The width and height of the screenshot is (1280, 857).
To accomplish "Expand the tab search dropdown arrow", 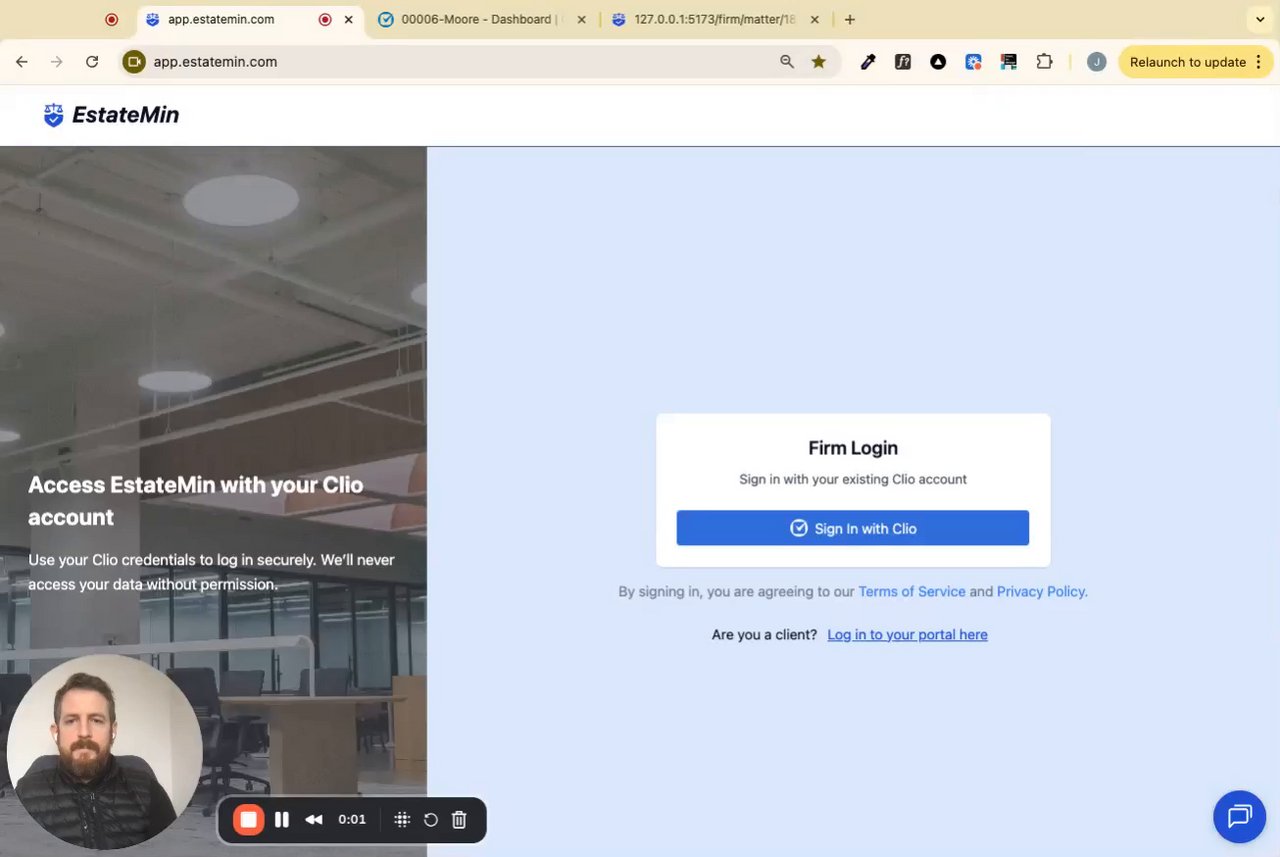I will 1258,19.
